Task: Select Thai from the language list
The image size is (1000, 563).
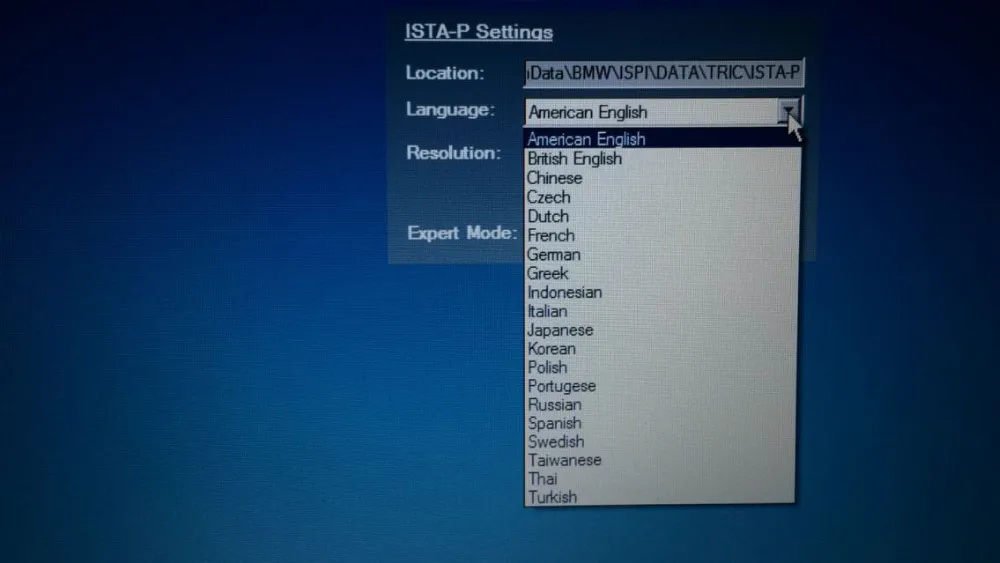Action: click(x=660, y=478)
